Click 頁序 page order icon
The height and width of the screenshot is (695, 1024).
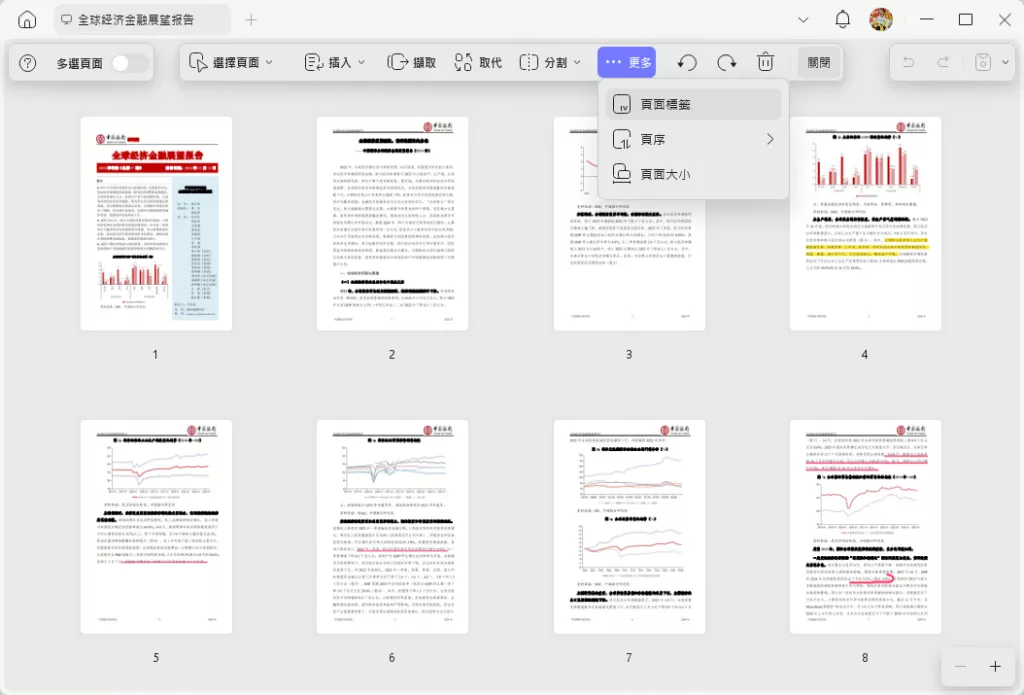(621, 139)
